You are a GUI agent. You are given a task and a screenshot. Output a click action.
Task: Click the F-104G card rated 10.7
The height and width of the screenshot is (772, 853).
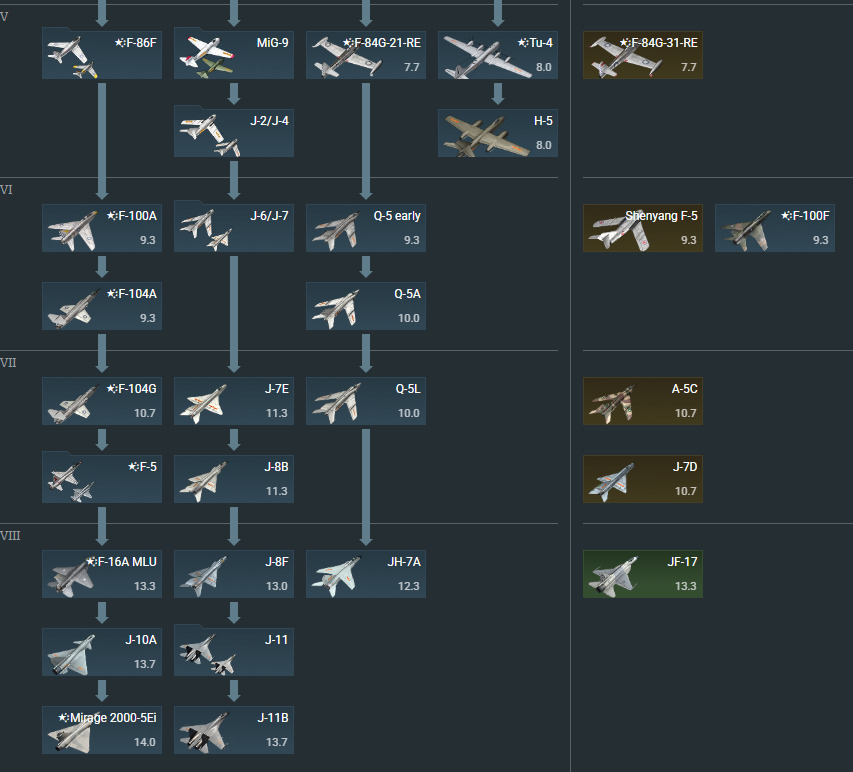(x=102, y=401)
